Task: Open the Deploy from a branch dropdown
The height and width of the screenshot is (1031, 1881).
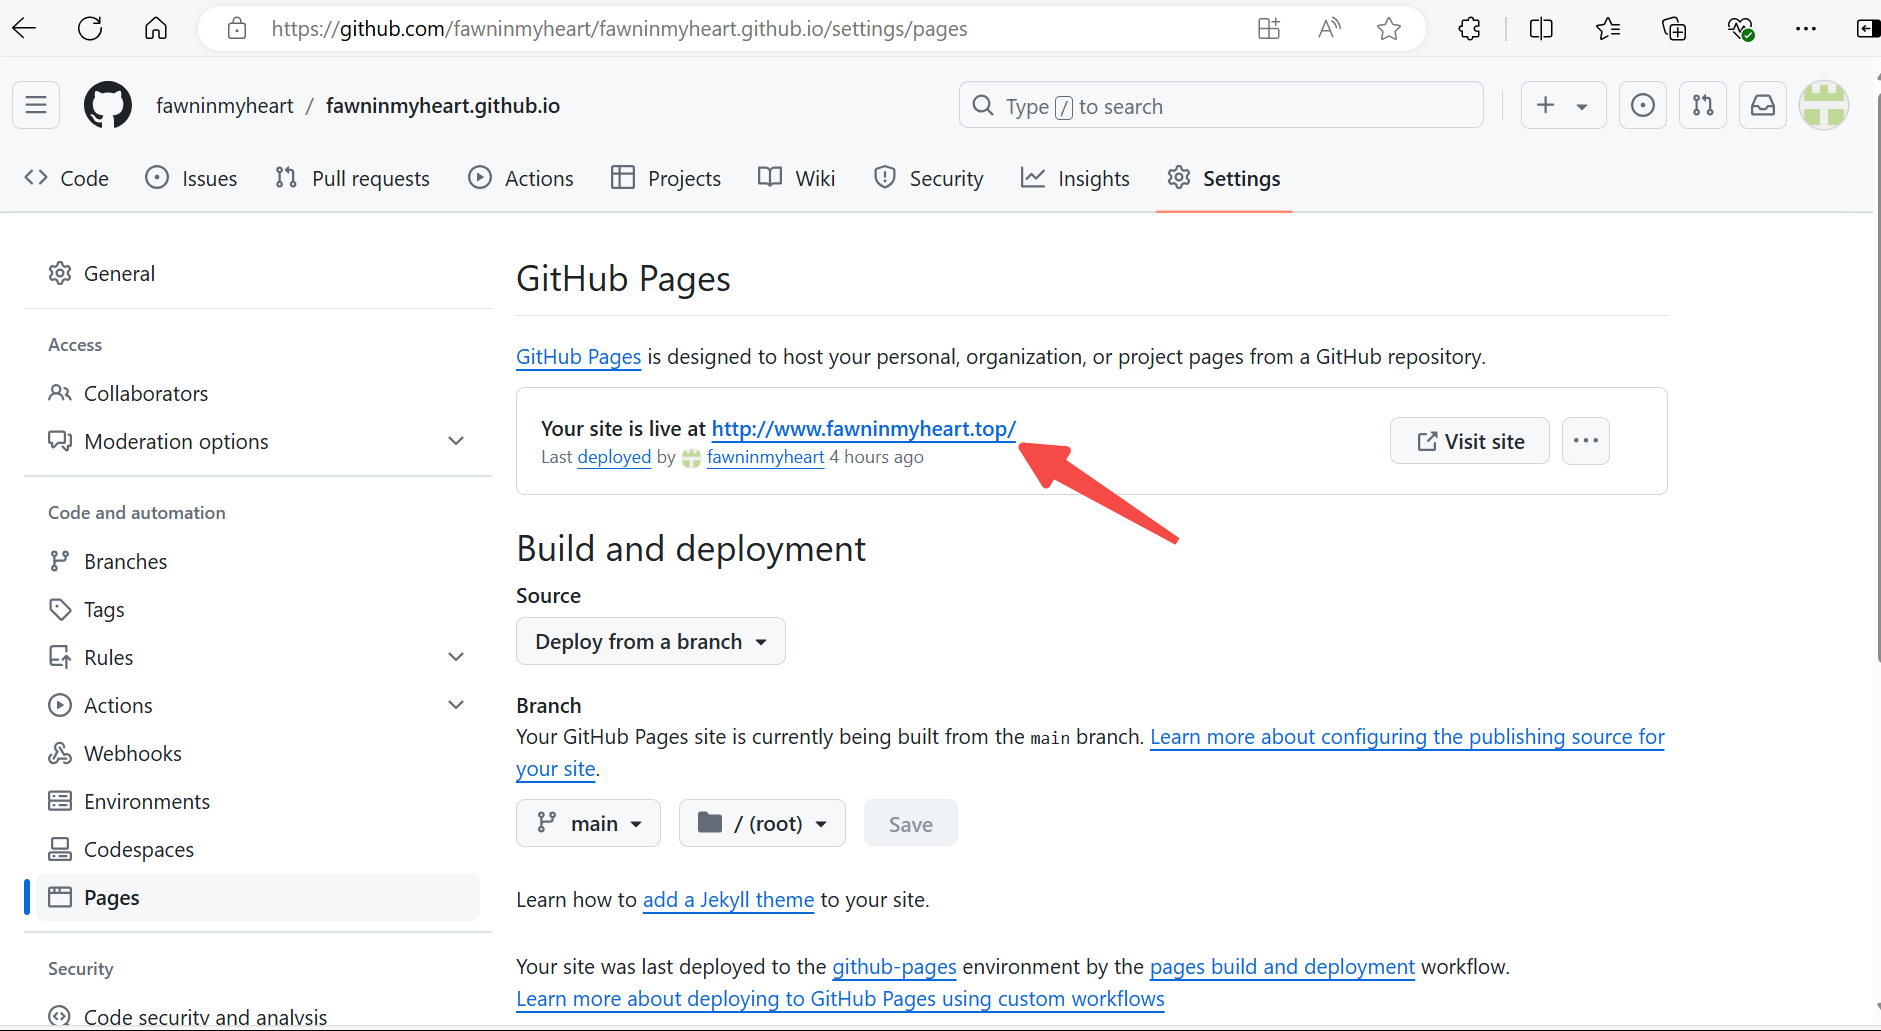Action: tap(651, 641)
